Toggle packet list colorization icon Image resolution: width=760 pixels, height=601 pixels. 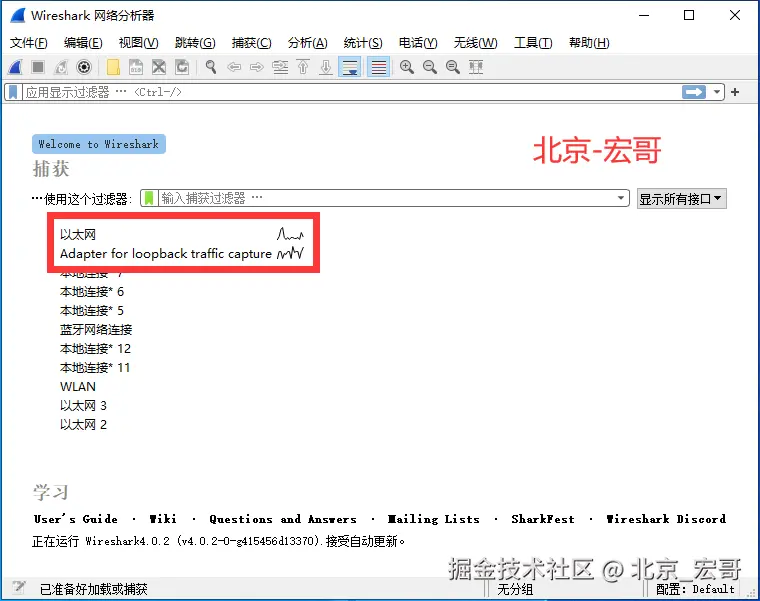pyautogui.click(x=379, y=67)
